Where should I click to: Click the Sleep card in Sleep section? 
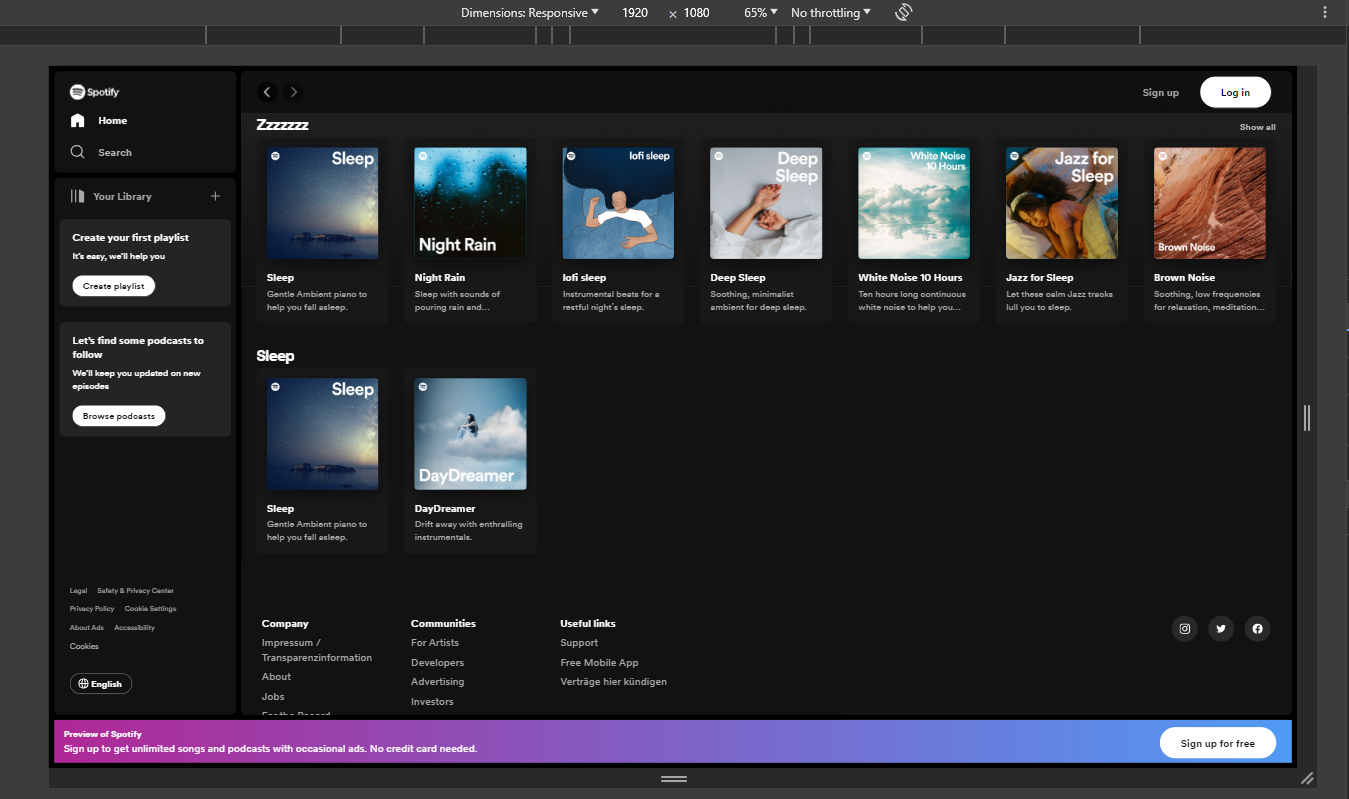323,461
